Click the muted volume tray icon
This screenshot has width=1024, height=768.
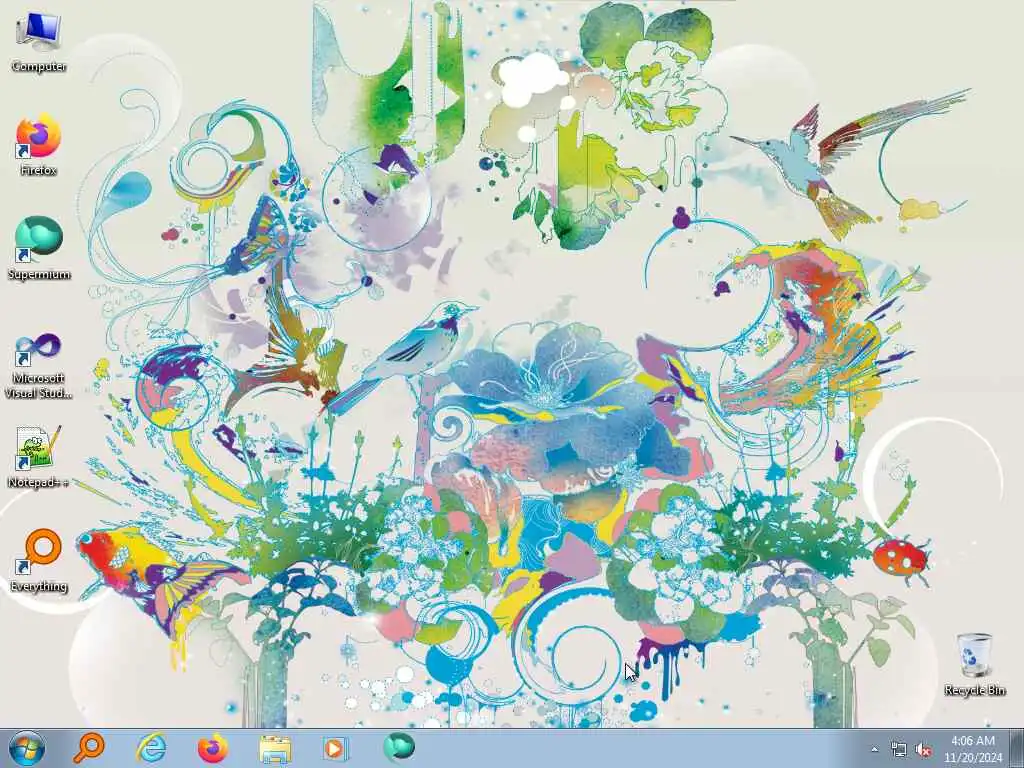tap(923, 750)
